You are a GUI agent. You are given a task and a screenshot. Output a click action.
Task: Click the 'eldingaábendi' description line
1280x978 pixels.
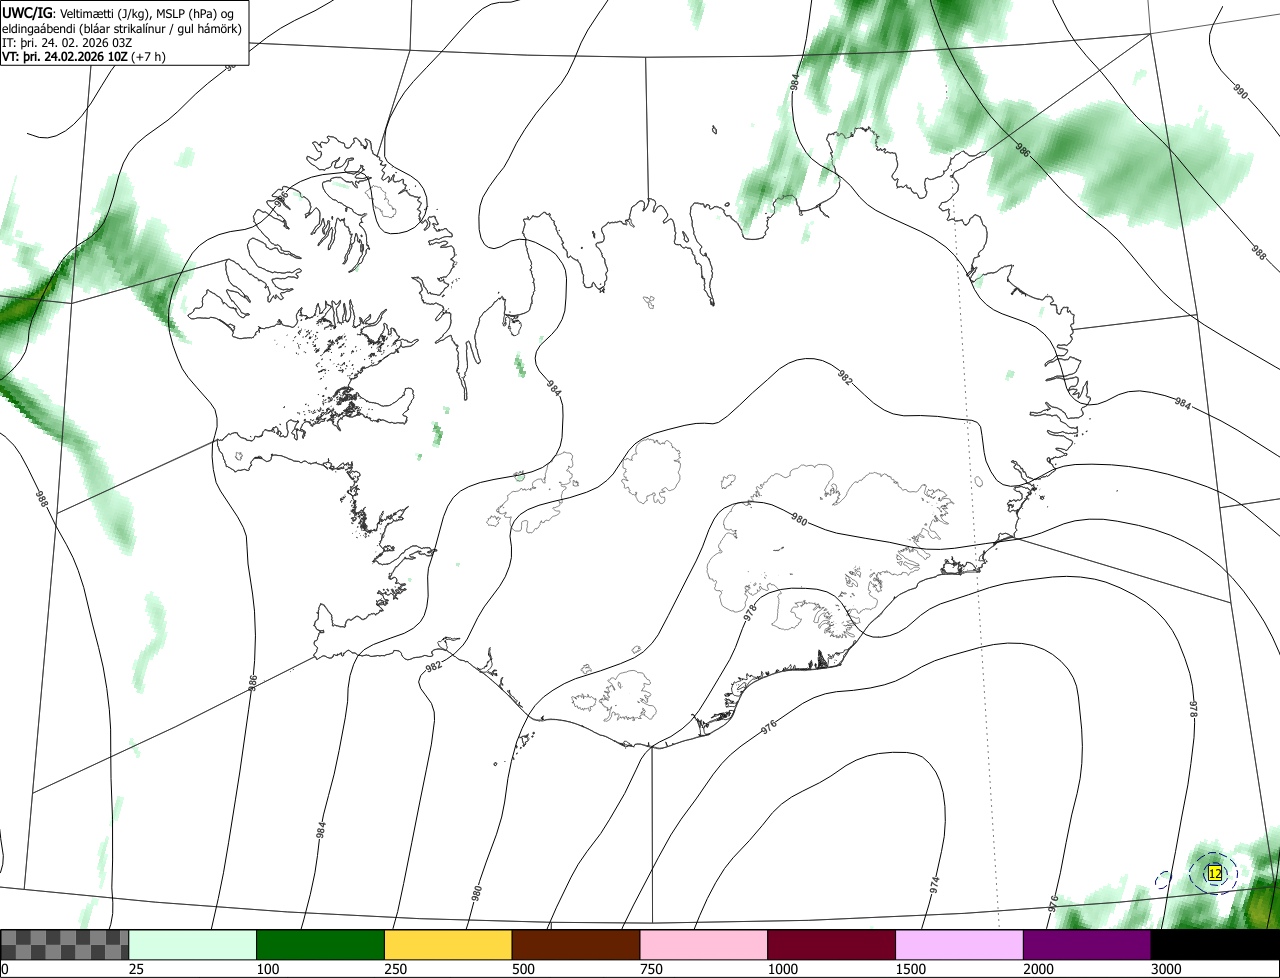click(121, 28)
